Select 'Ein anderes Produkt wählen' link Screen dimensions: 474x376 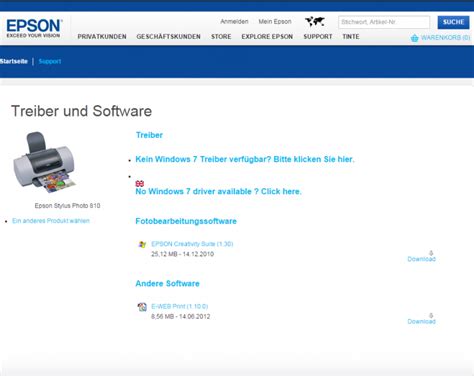coord(51,221)
